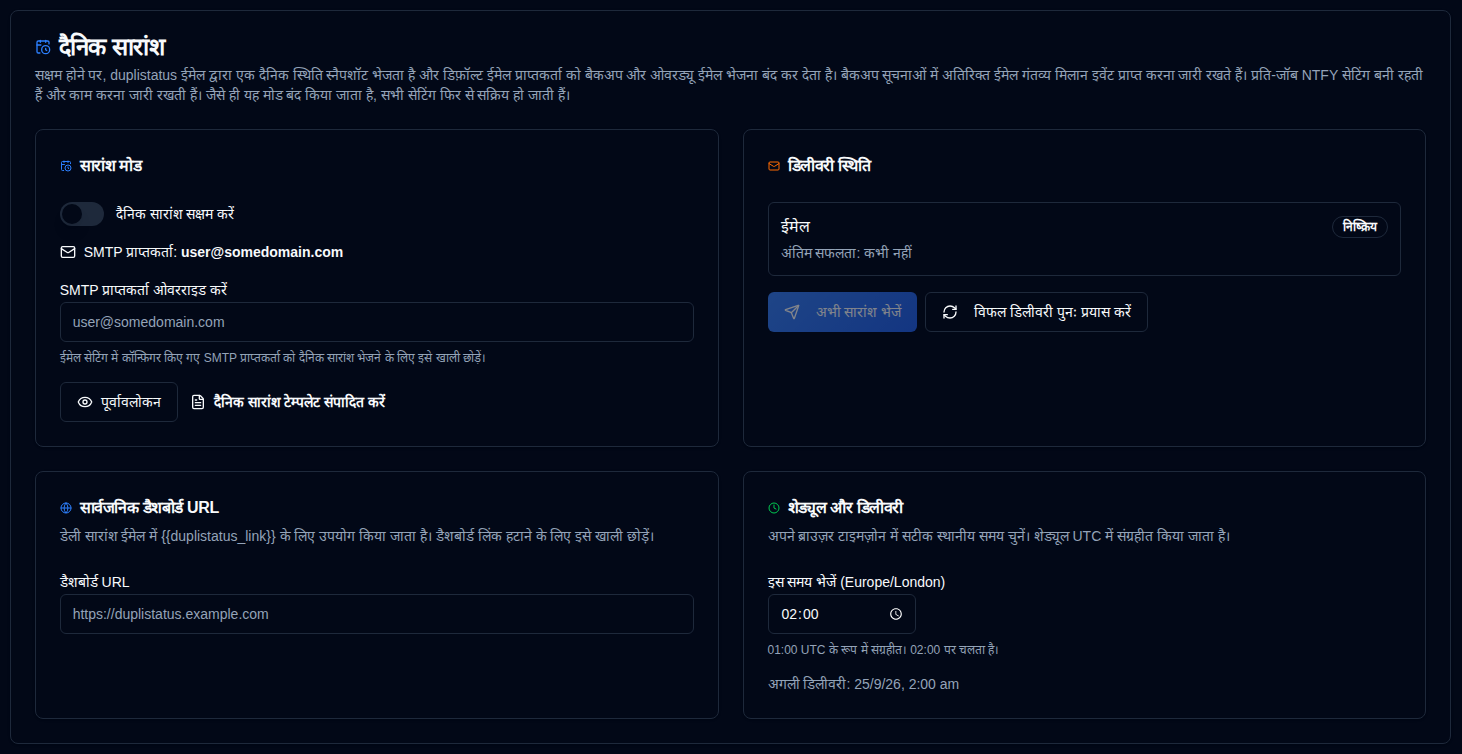The image size is (1462, 754).
Task: Click the eye icon in पूर्वावलोकन button
Action: tap(85, 402)
